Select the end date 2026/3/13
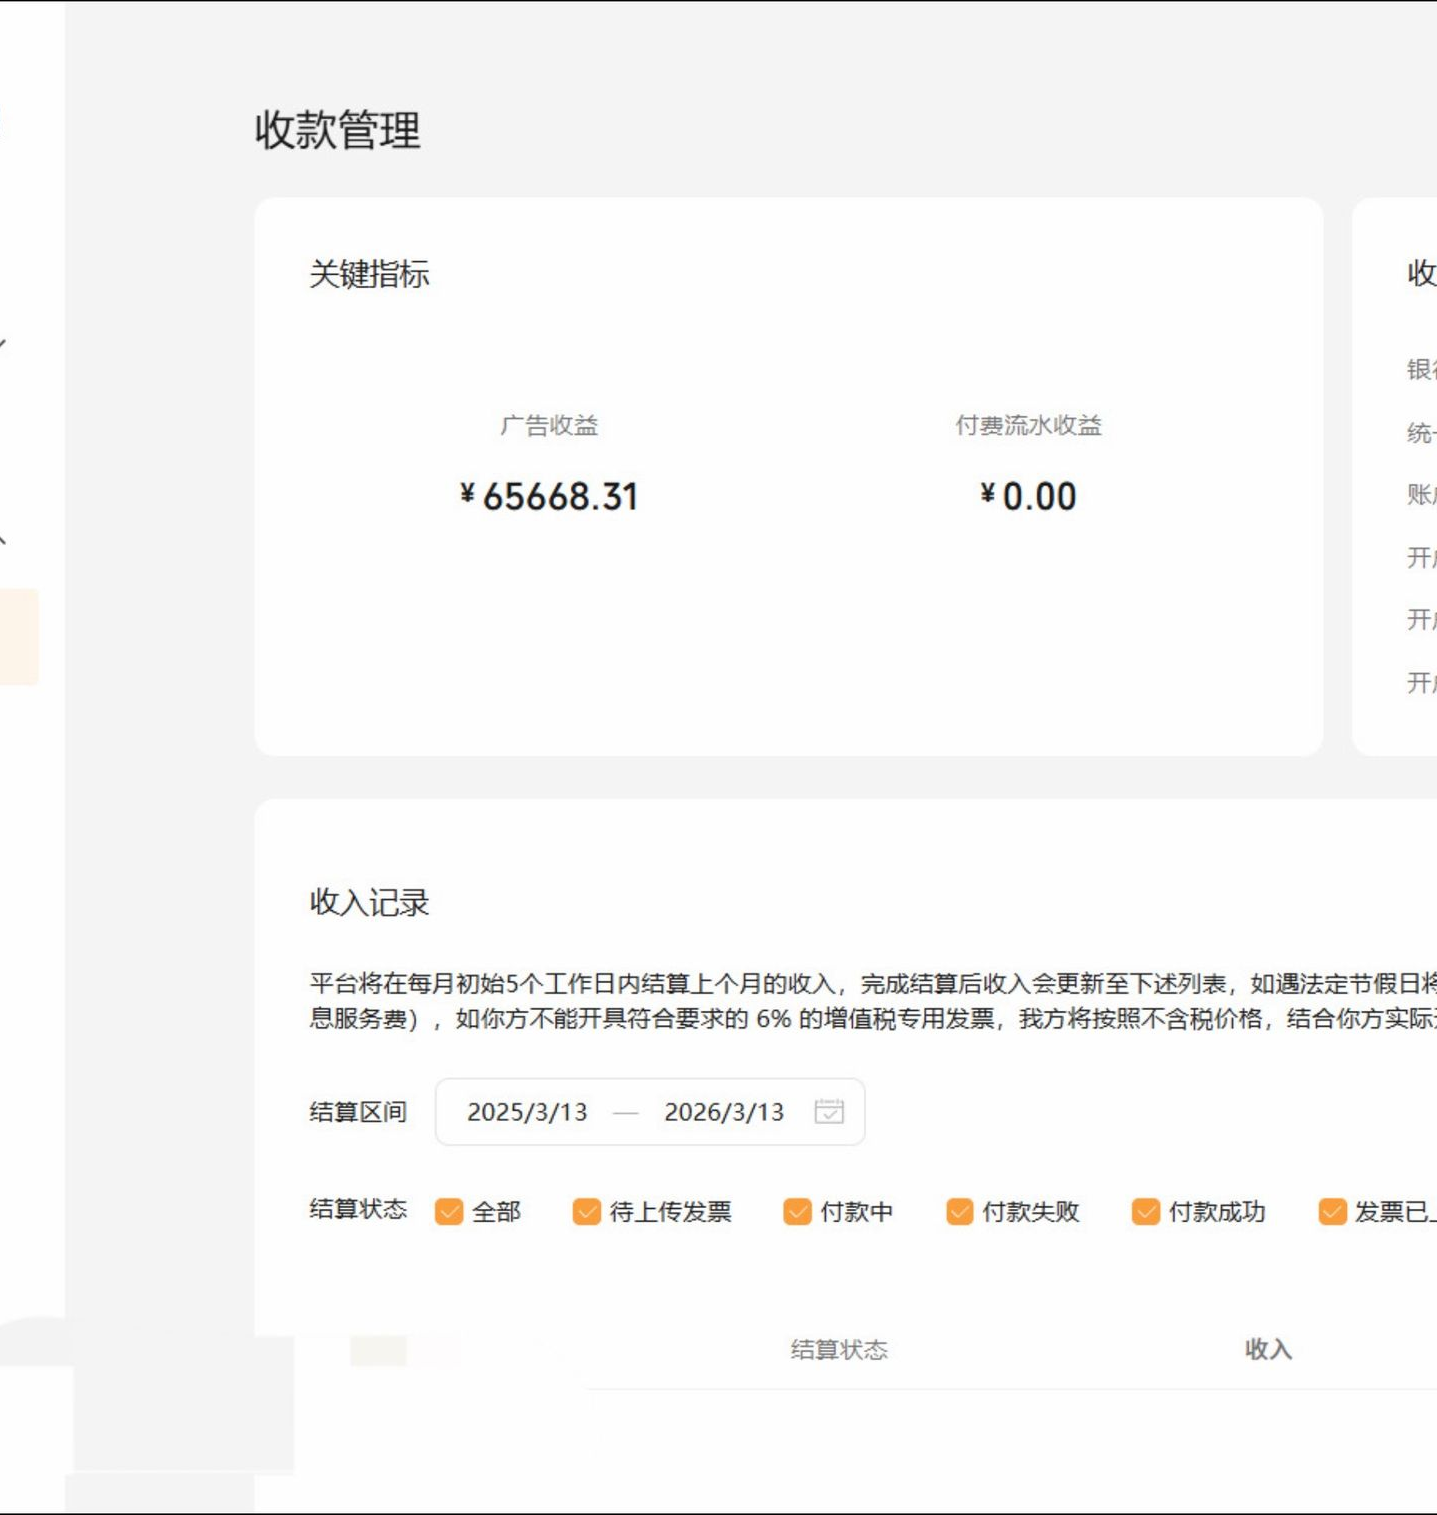Image resolution: width=1437 pixels, height=1515 pixels. (x=724, y=1112)
